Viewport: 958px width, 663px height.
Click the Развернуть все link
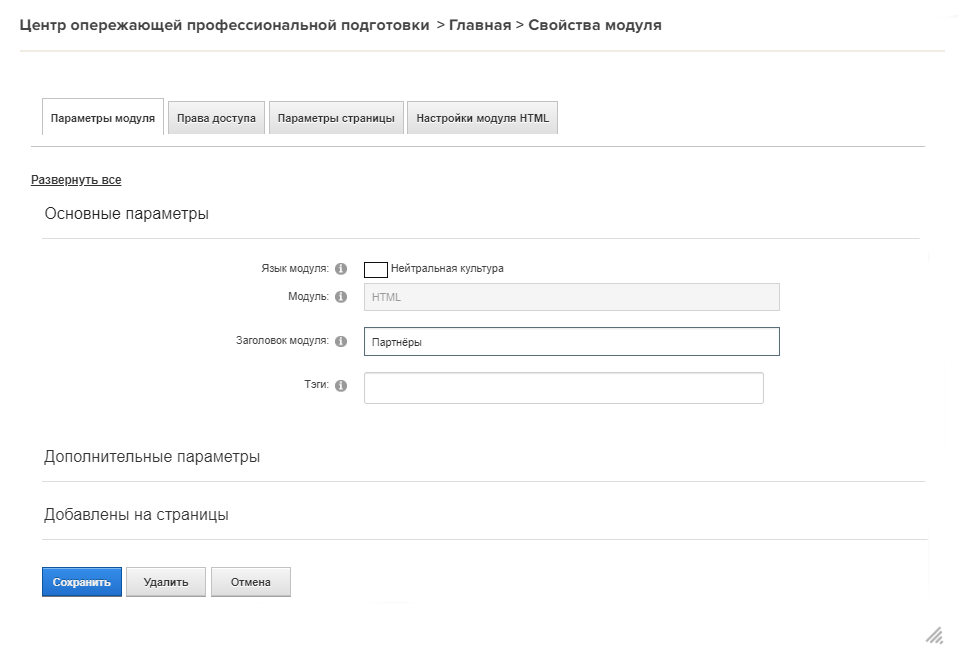(76, 180)
